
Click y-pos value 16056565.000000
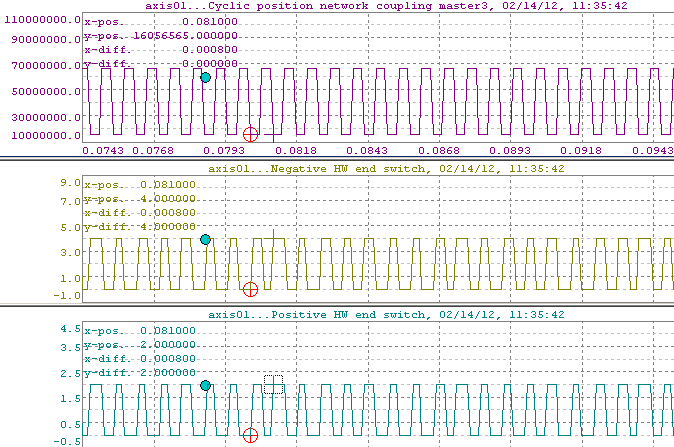185,36
